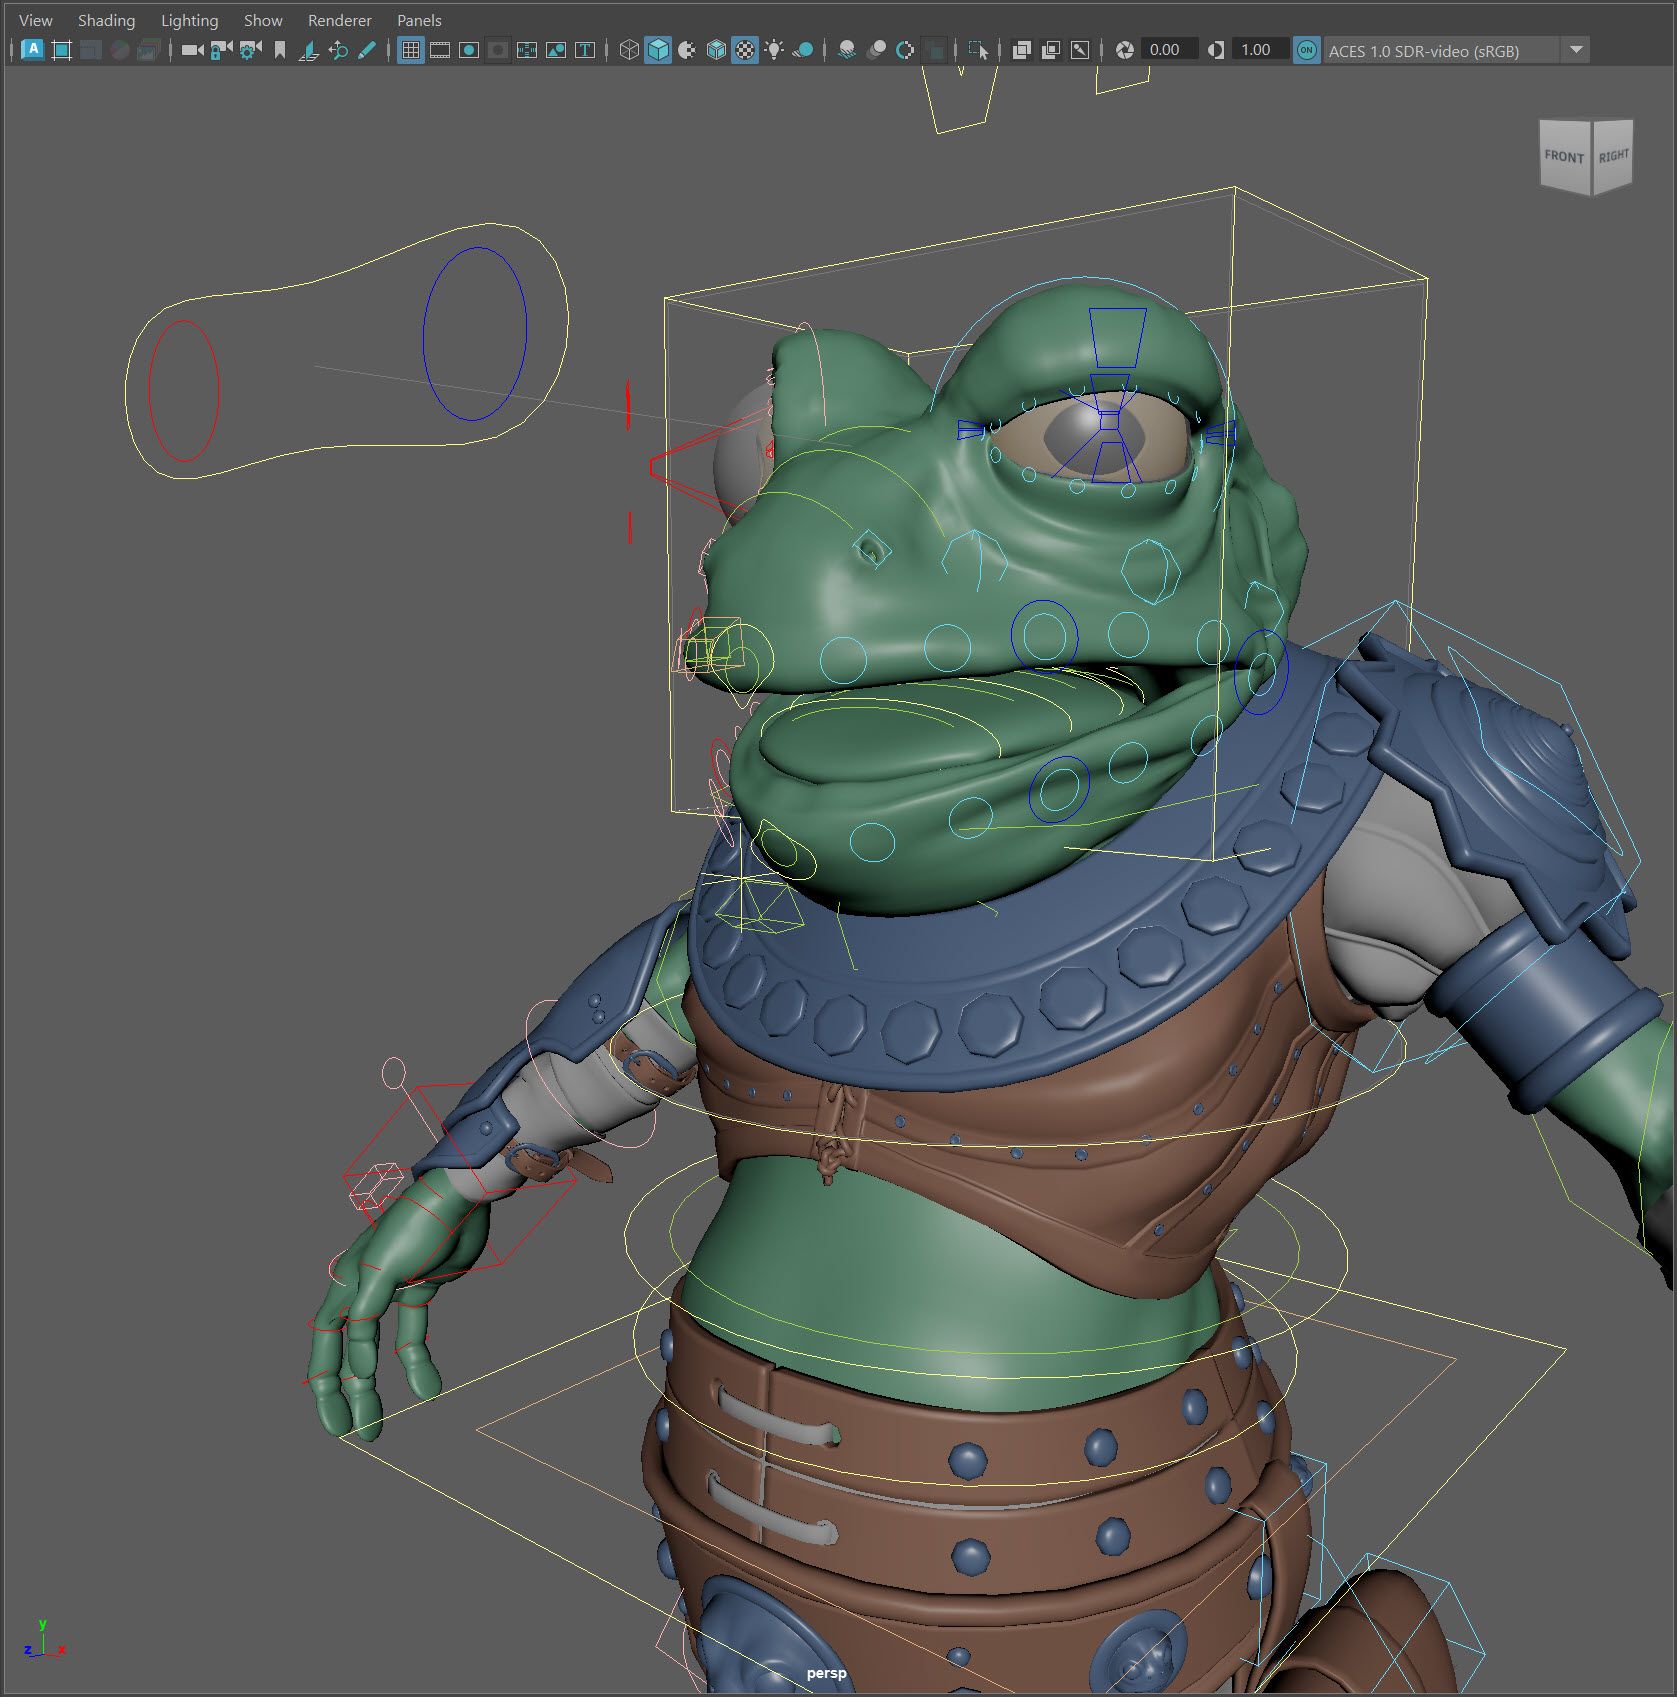Toggle lock camera icon

(x=221, y=50)
